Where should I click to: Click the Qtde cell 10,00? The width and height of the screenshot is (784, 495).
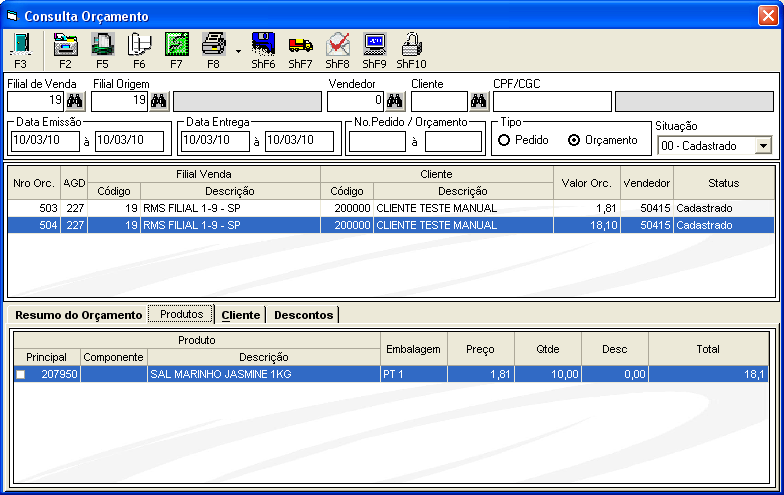click(548, 374)
